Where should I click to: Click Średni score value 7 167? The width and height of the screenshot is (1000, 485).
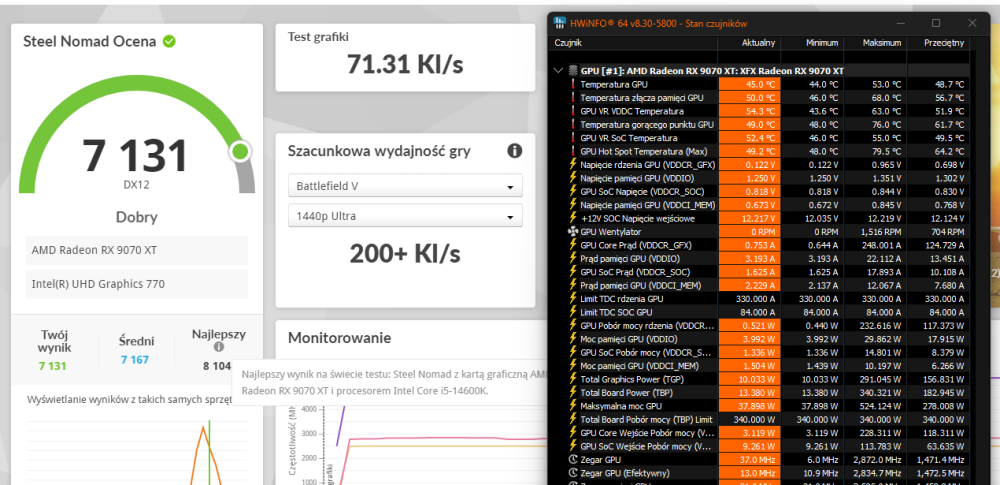(135, 360)
